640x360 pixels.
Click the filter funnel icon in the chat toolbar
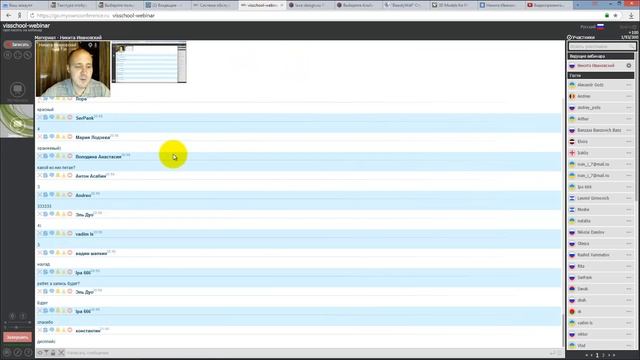point(47,352)
